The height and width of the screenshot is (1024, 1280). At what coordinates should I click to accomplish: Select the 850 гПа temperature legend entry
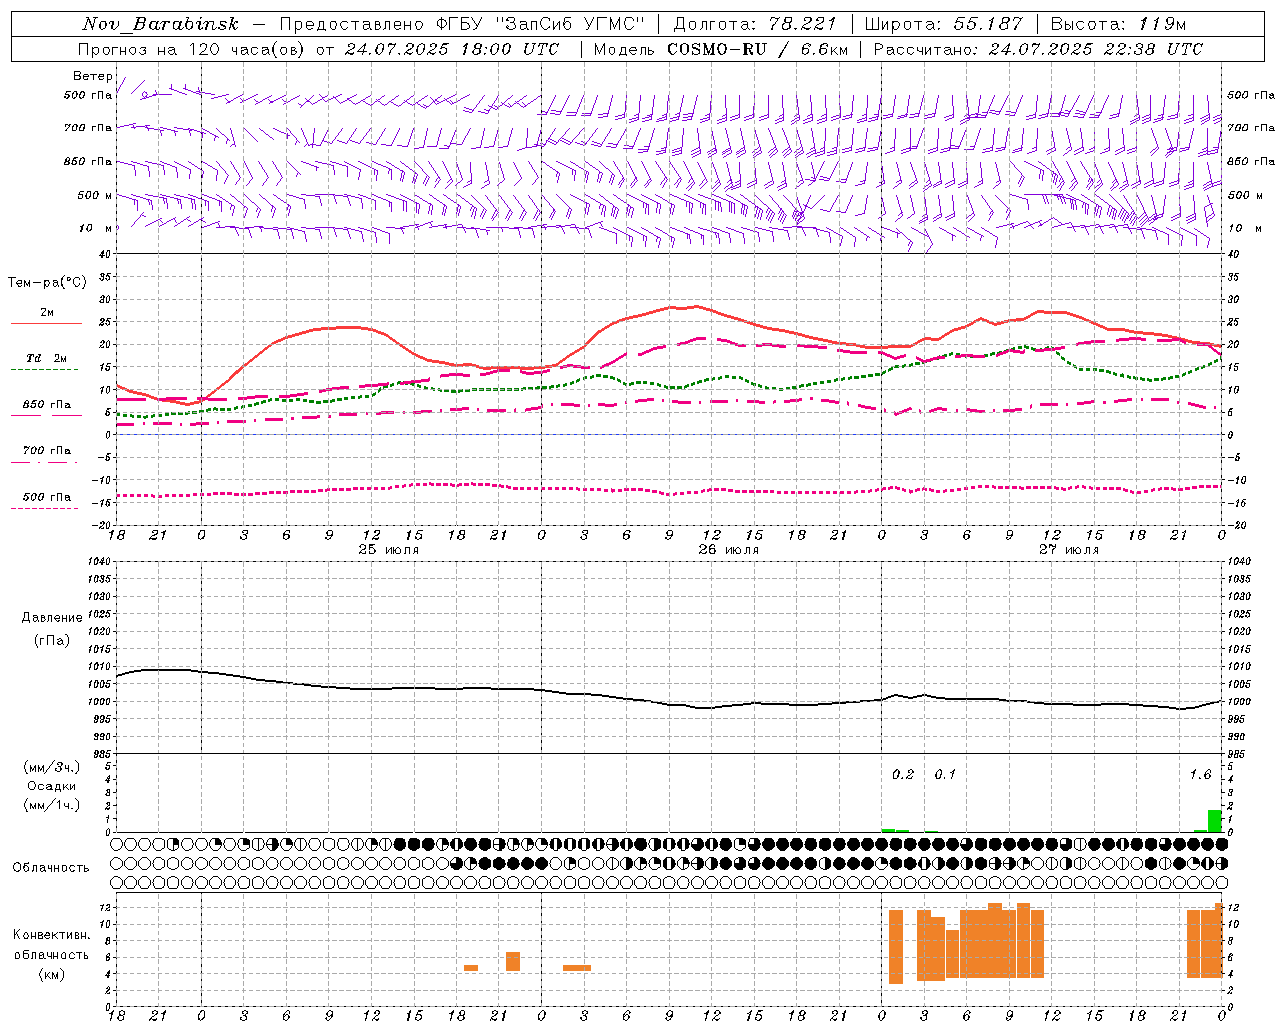(46, 408)
